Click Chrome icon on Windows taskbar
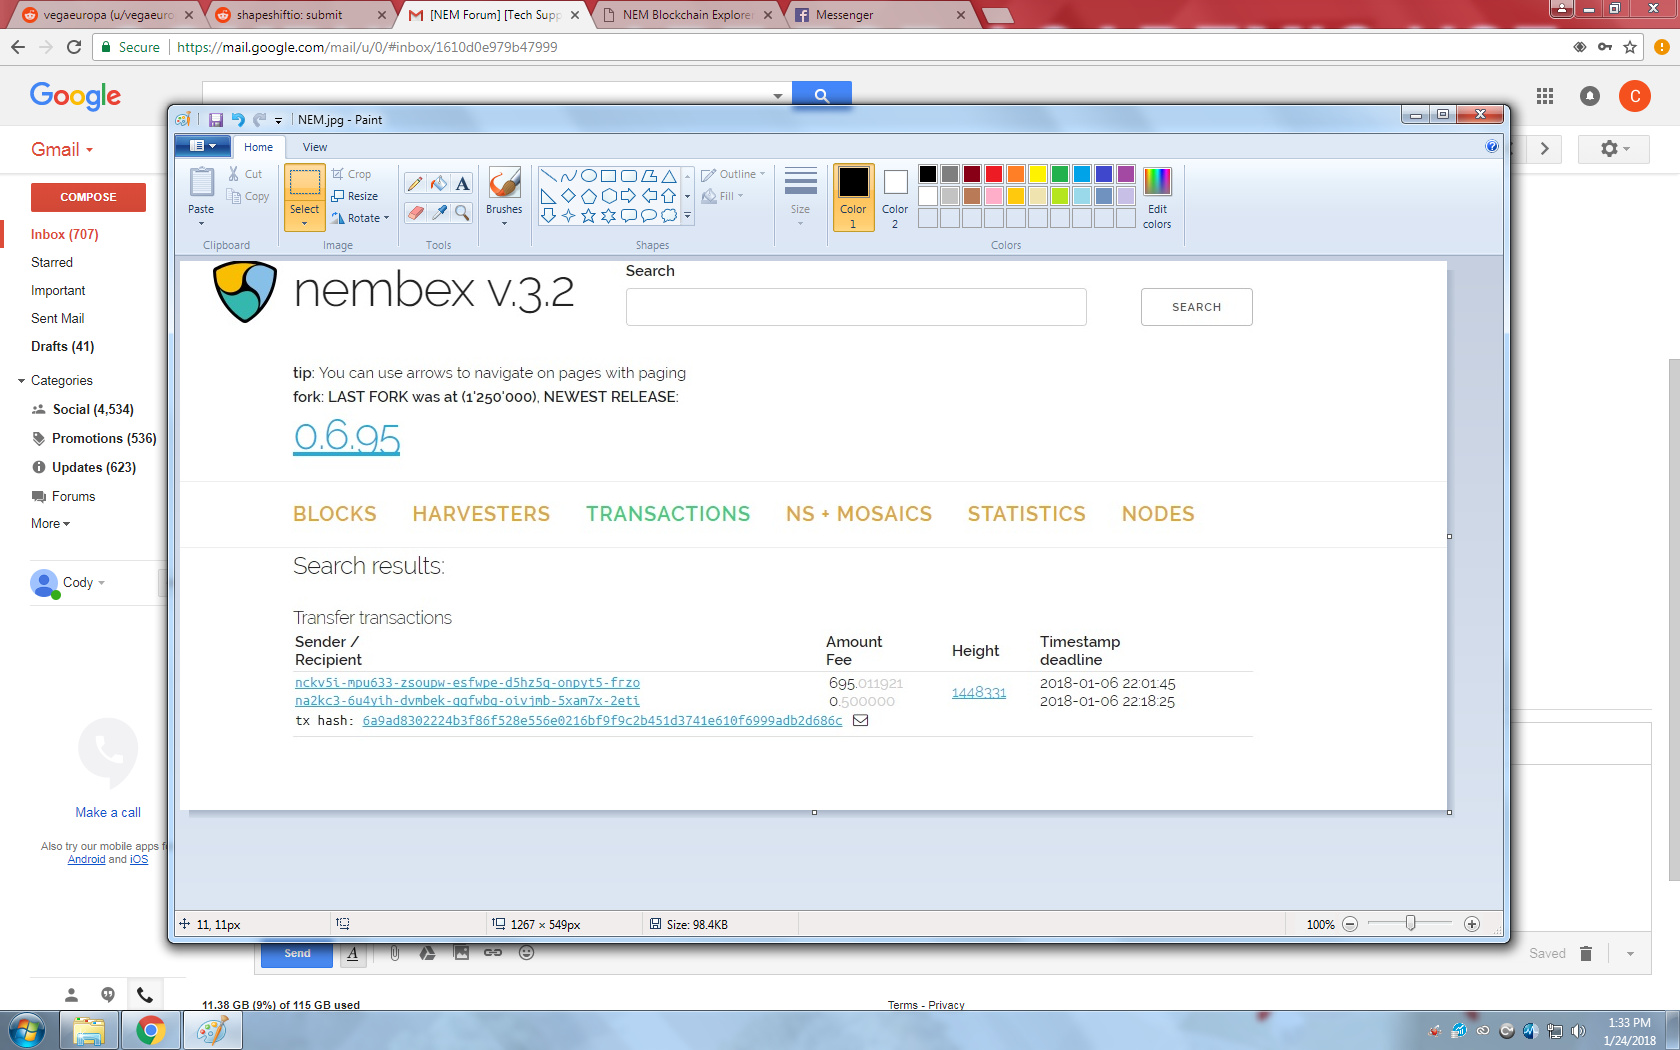This screenshot has width=1680, height=1050. 151,1030
